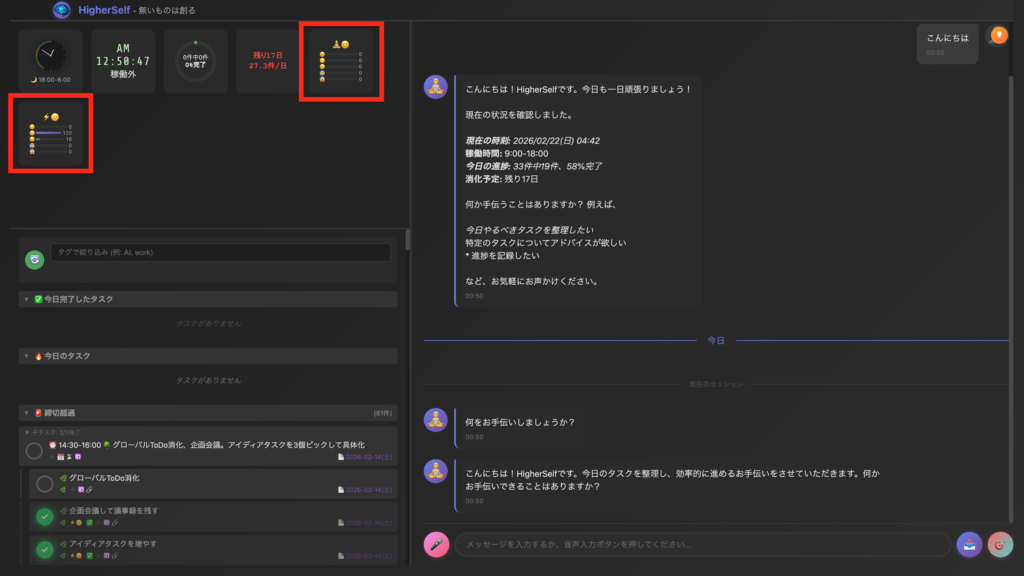Uncheck the アイディアタスクを増やす task
Viewport: 1024px width, 576px height.
(44, 549)
